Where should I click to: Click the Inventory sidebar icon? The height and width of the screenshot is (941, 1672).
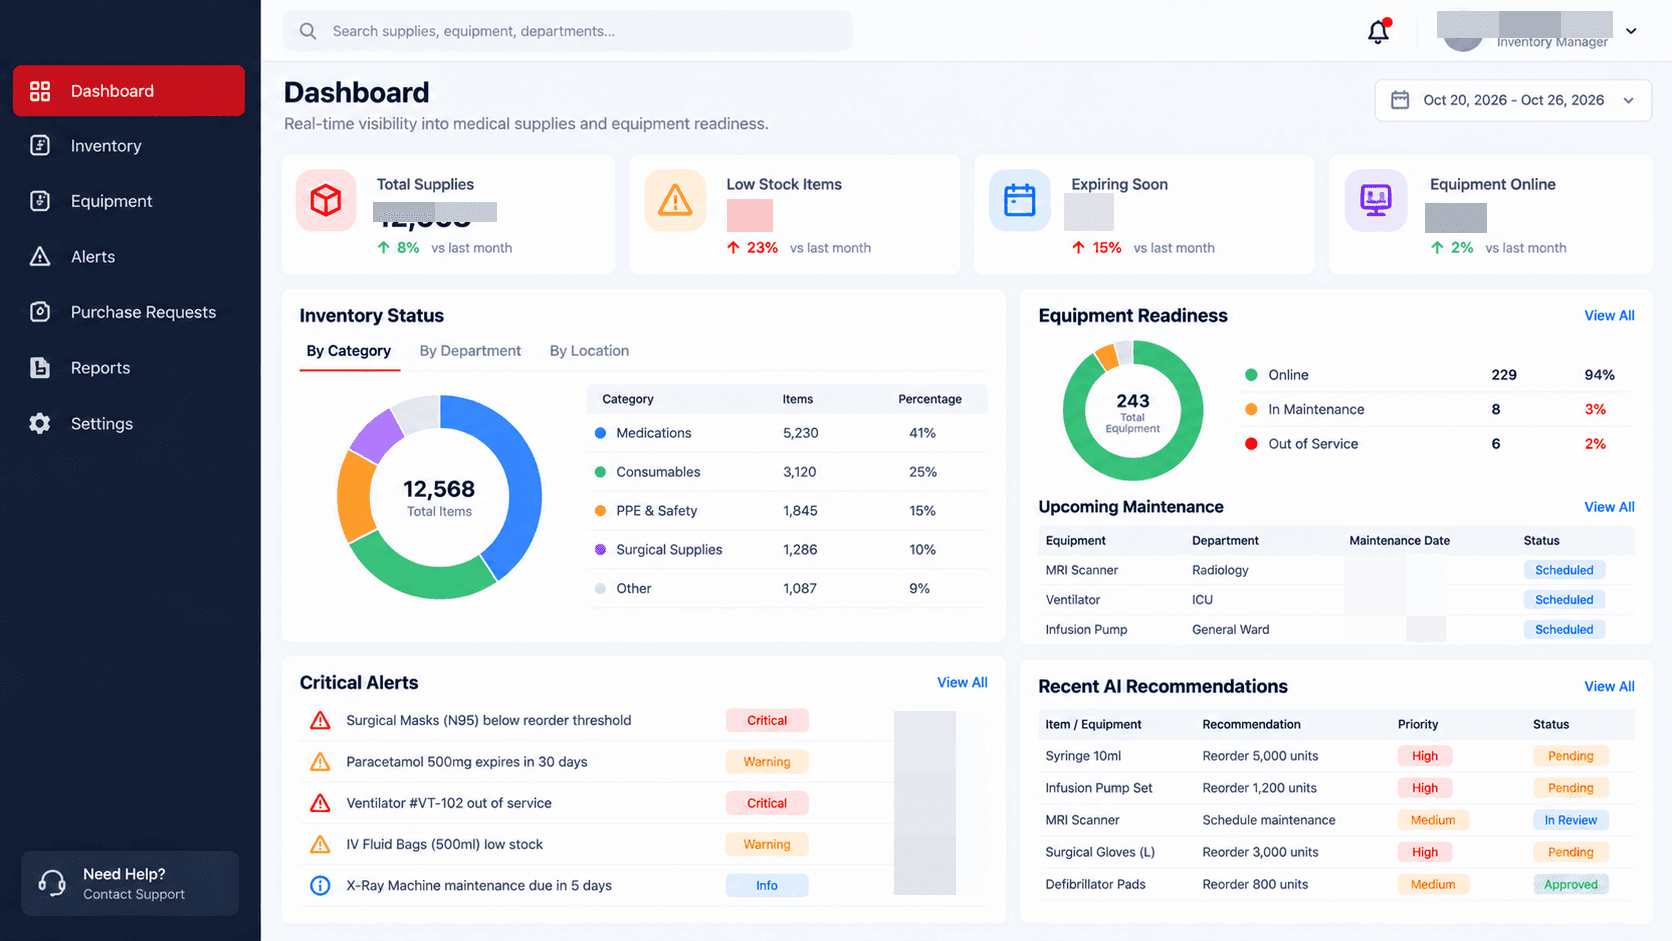point(40,146)
